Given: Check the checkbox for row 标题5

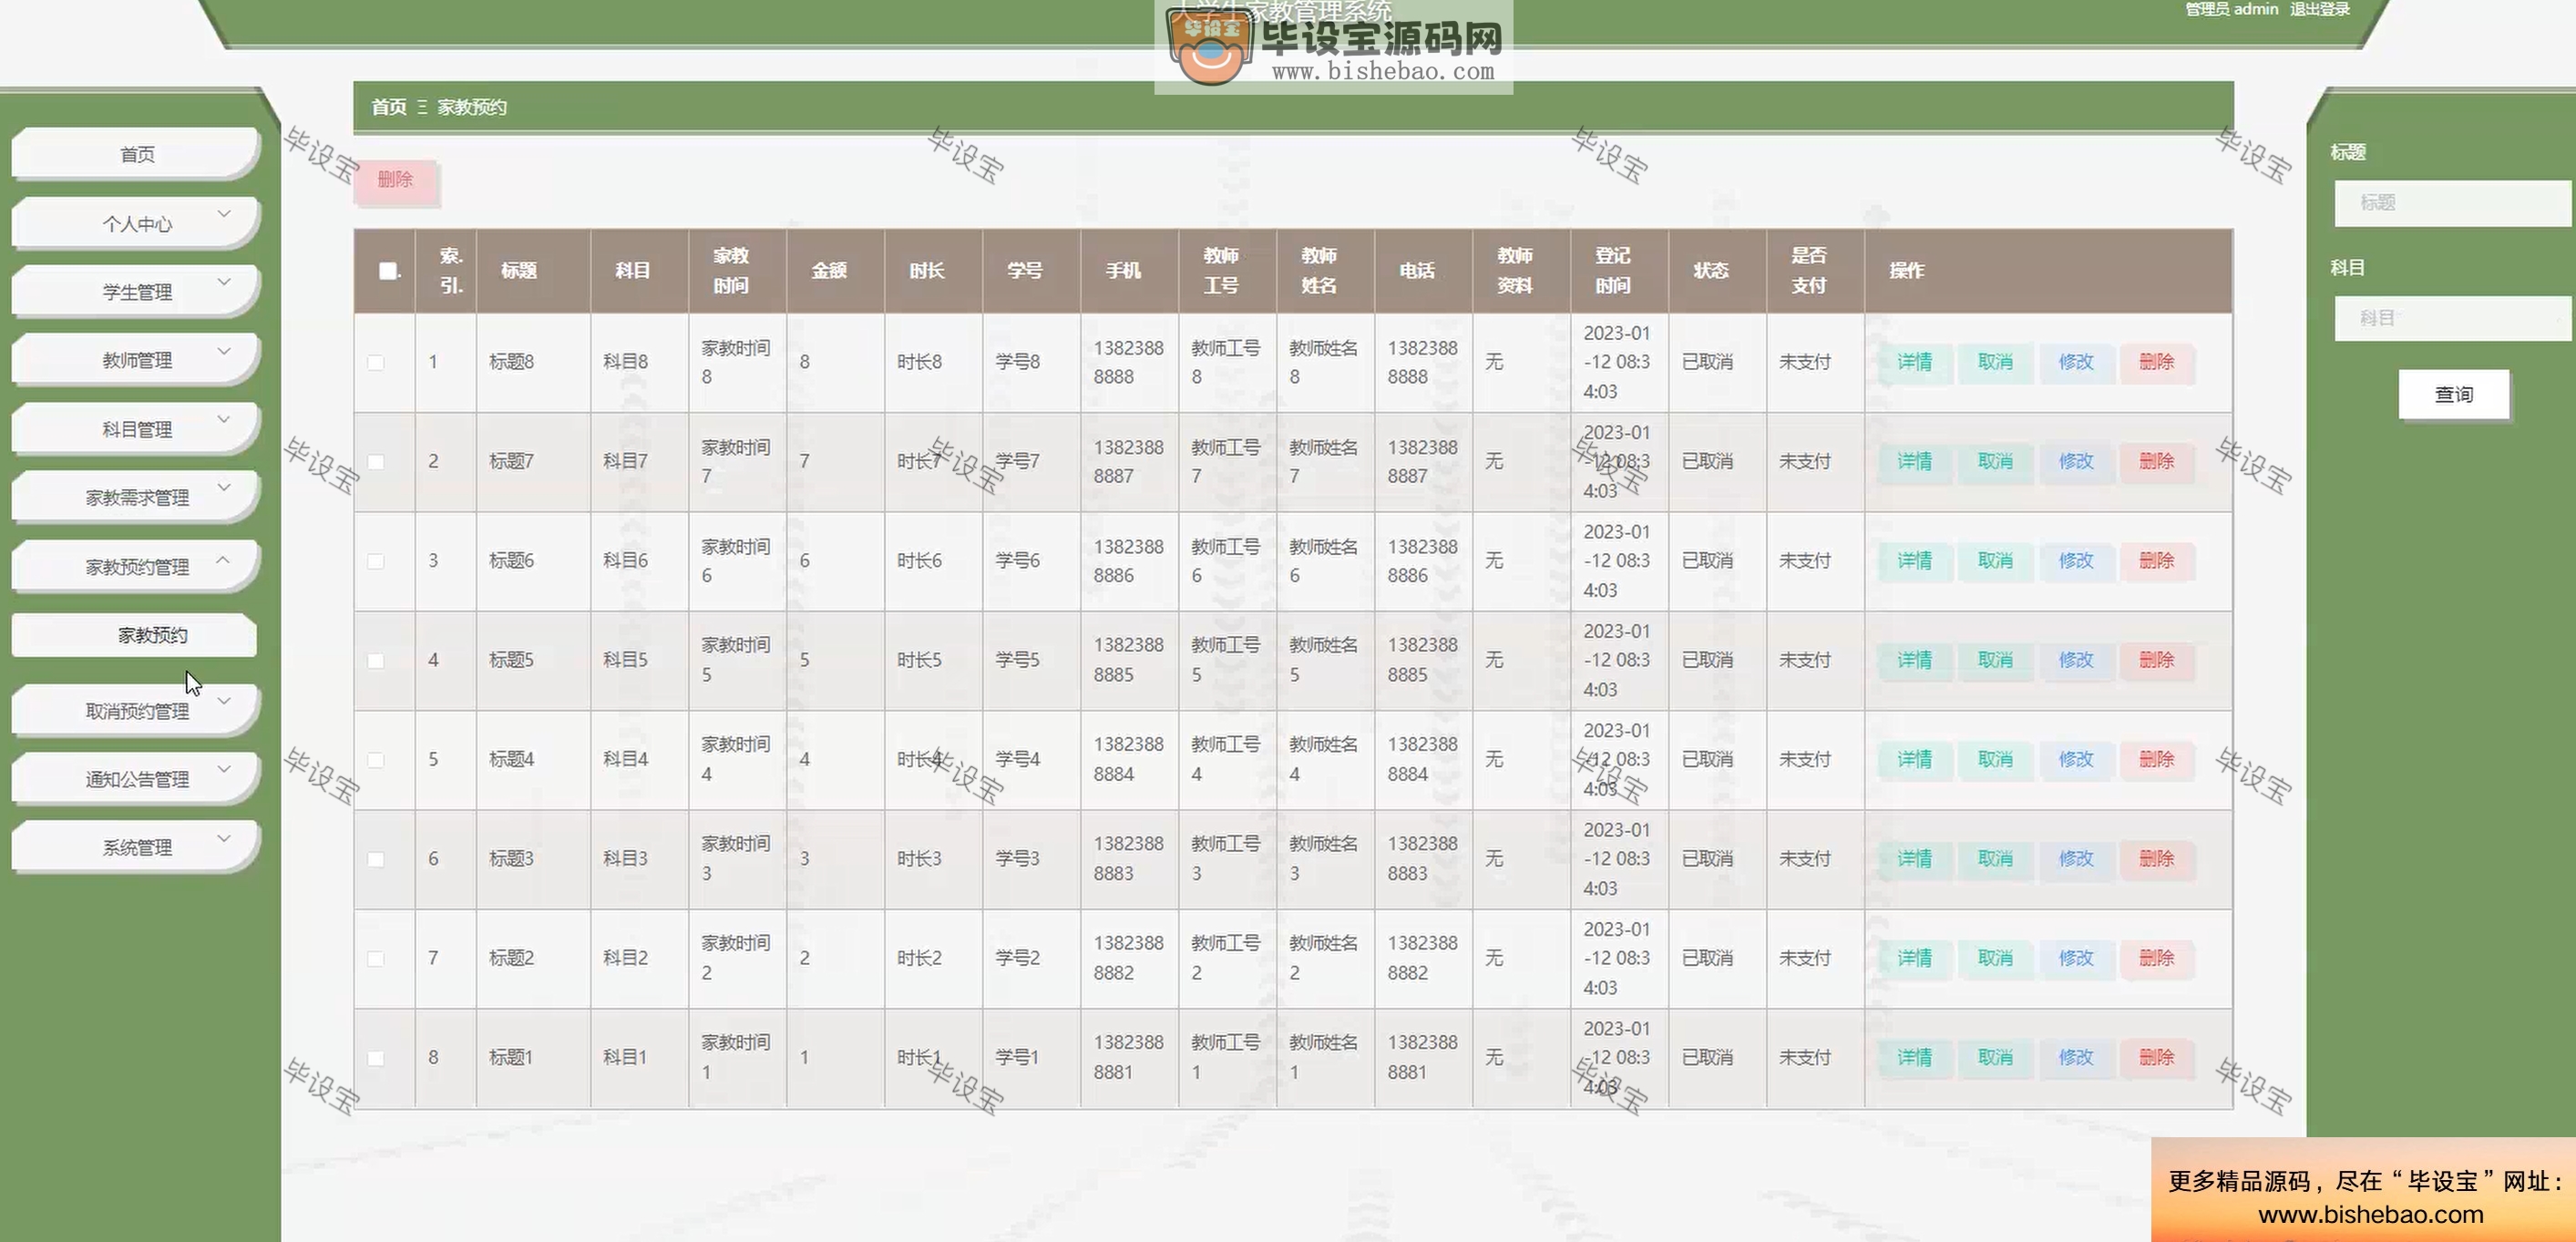Looking at the screenshot, I should [x=376, y=660].
